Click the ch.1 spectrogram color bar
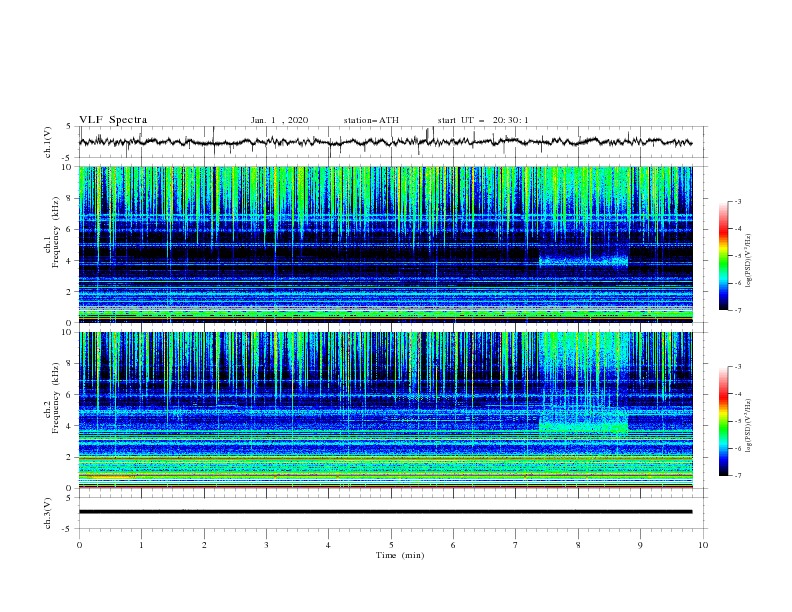The height and width of the screenshot is (612, 792). [x=723, y=256]
